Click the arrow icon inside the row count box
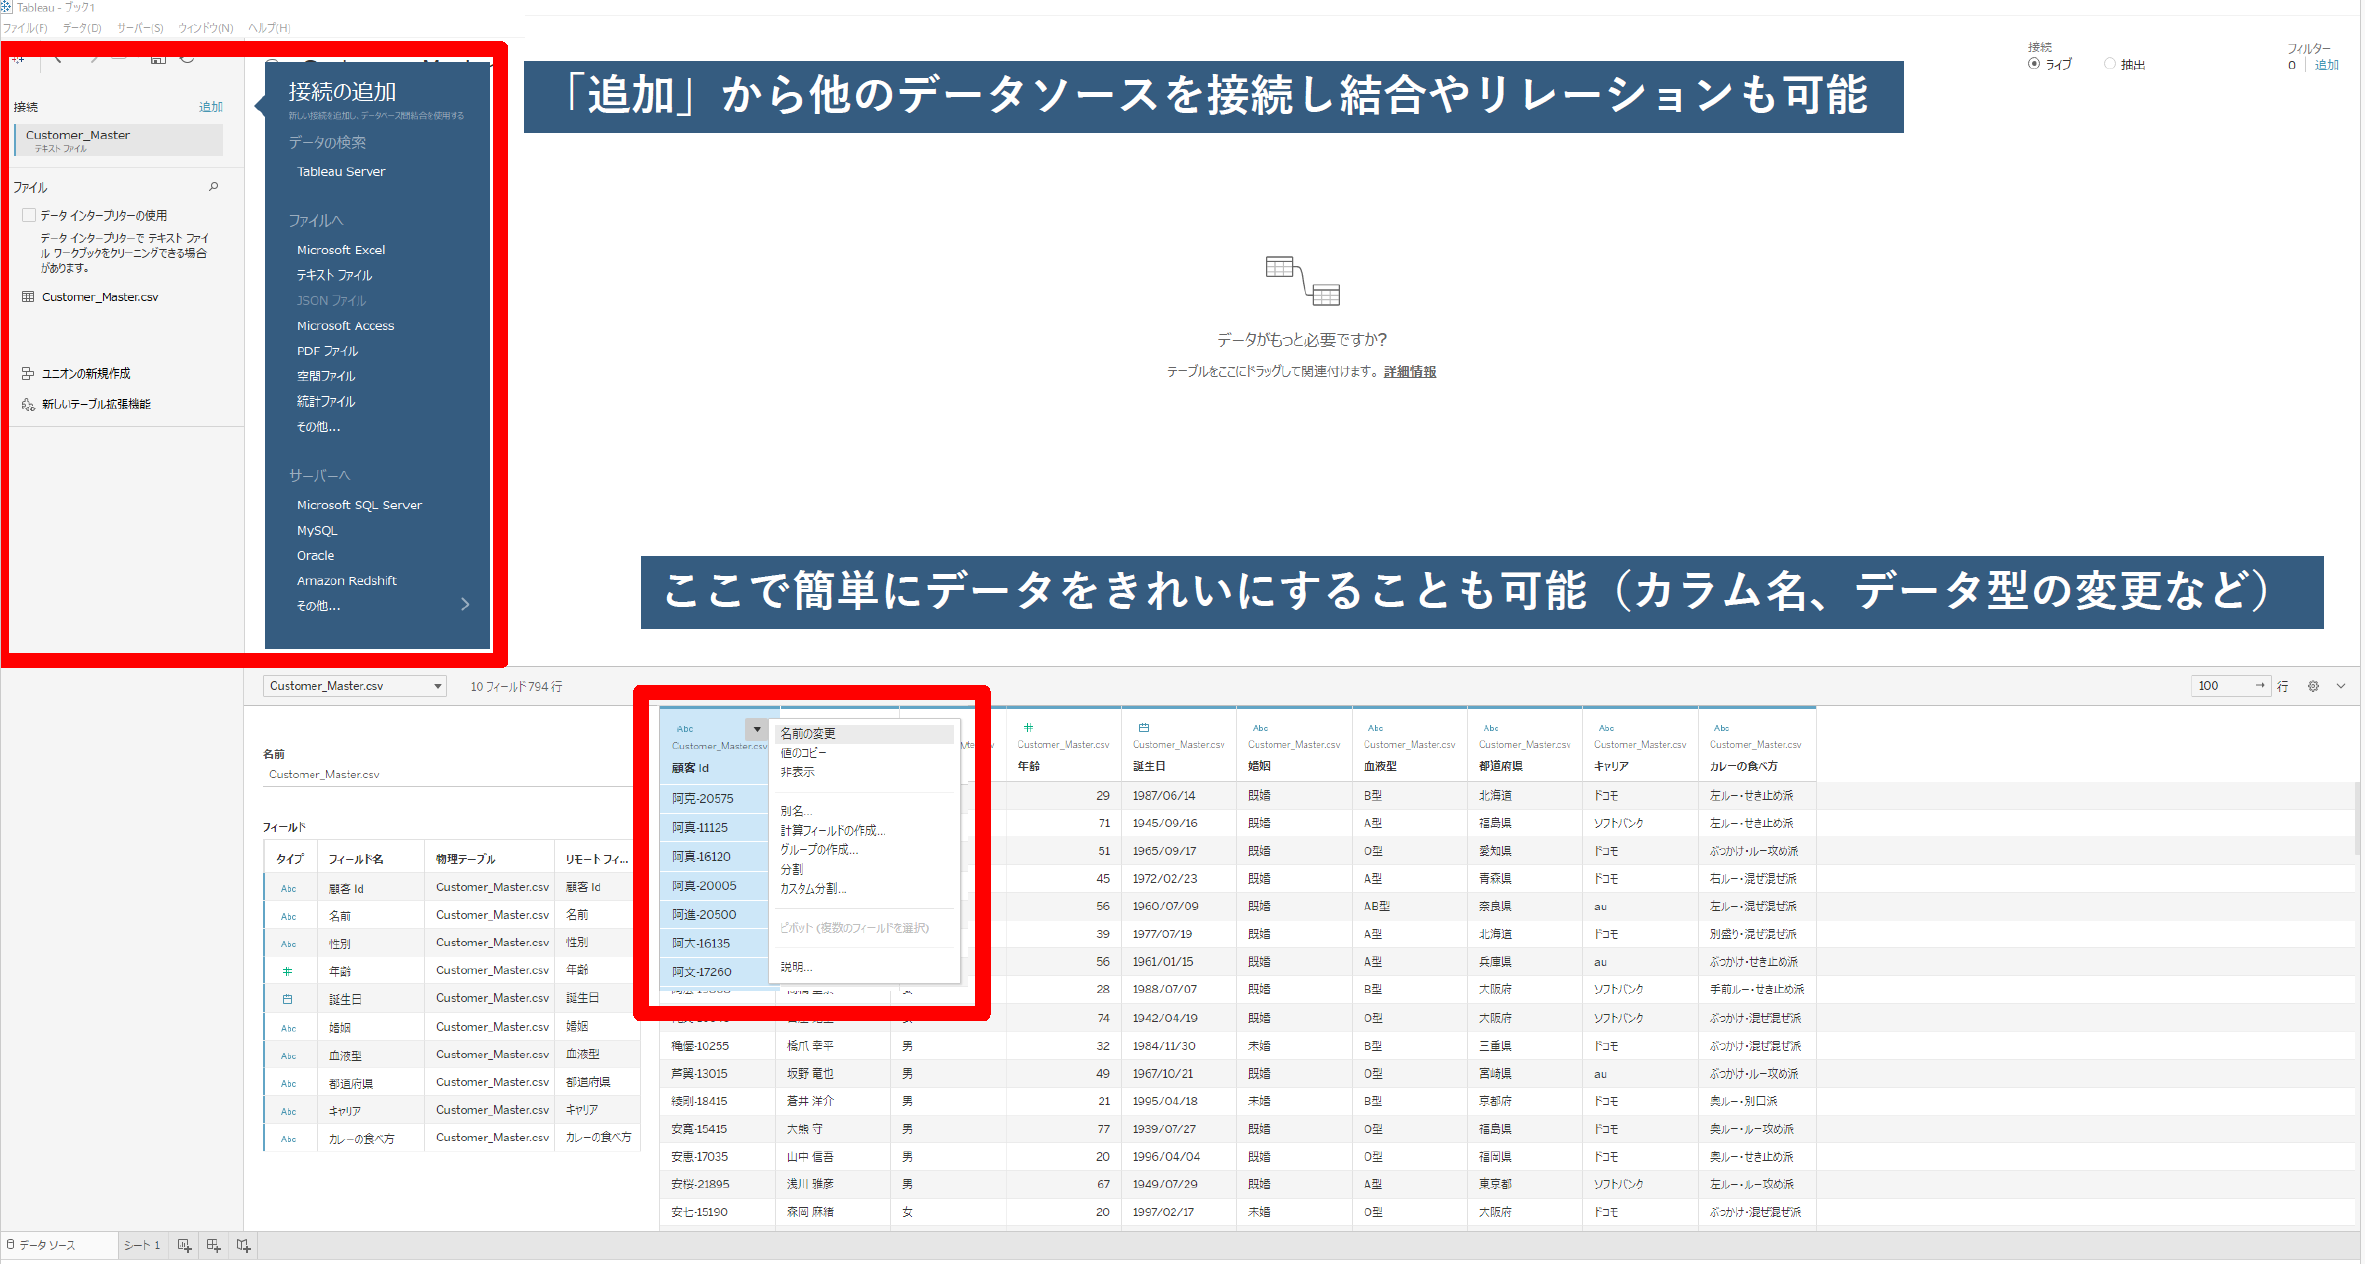 coord(2260,685)
